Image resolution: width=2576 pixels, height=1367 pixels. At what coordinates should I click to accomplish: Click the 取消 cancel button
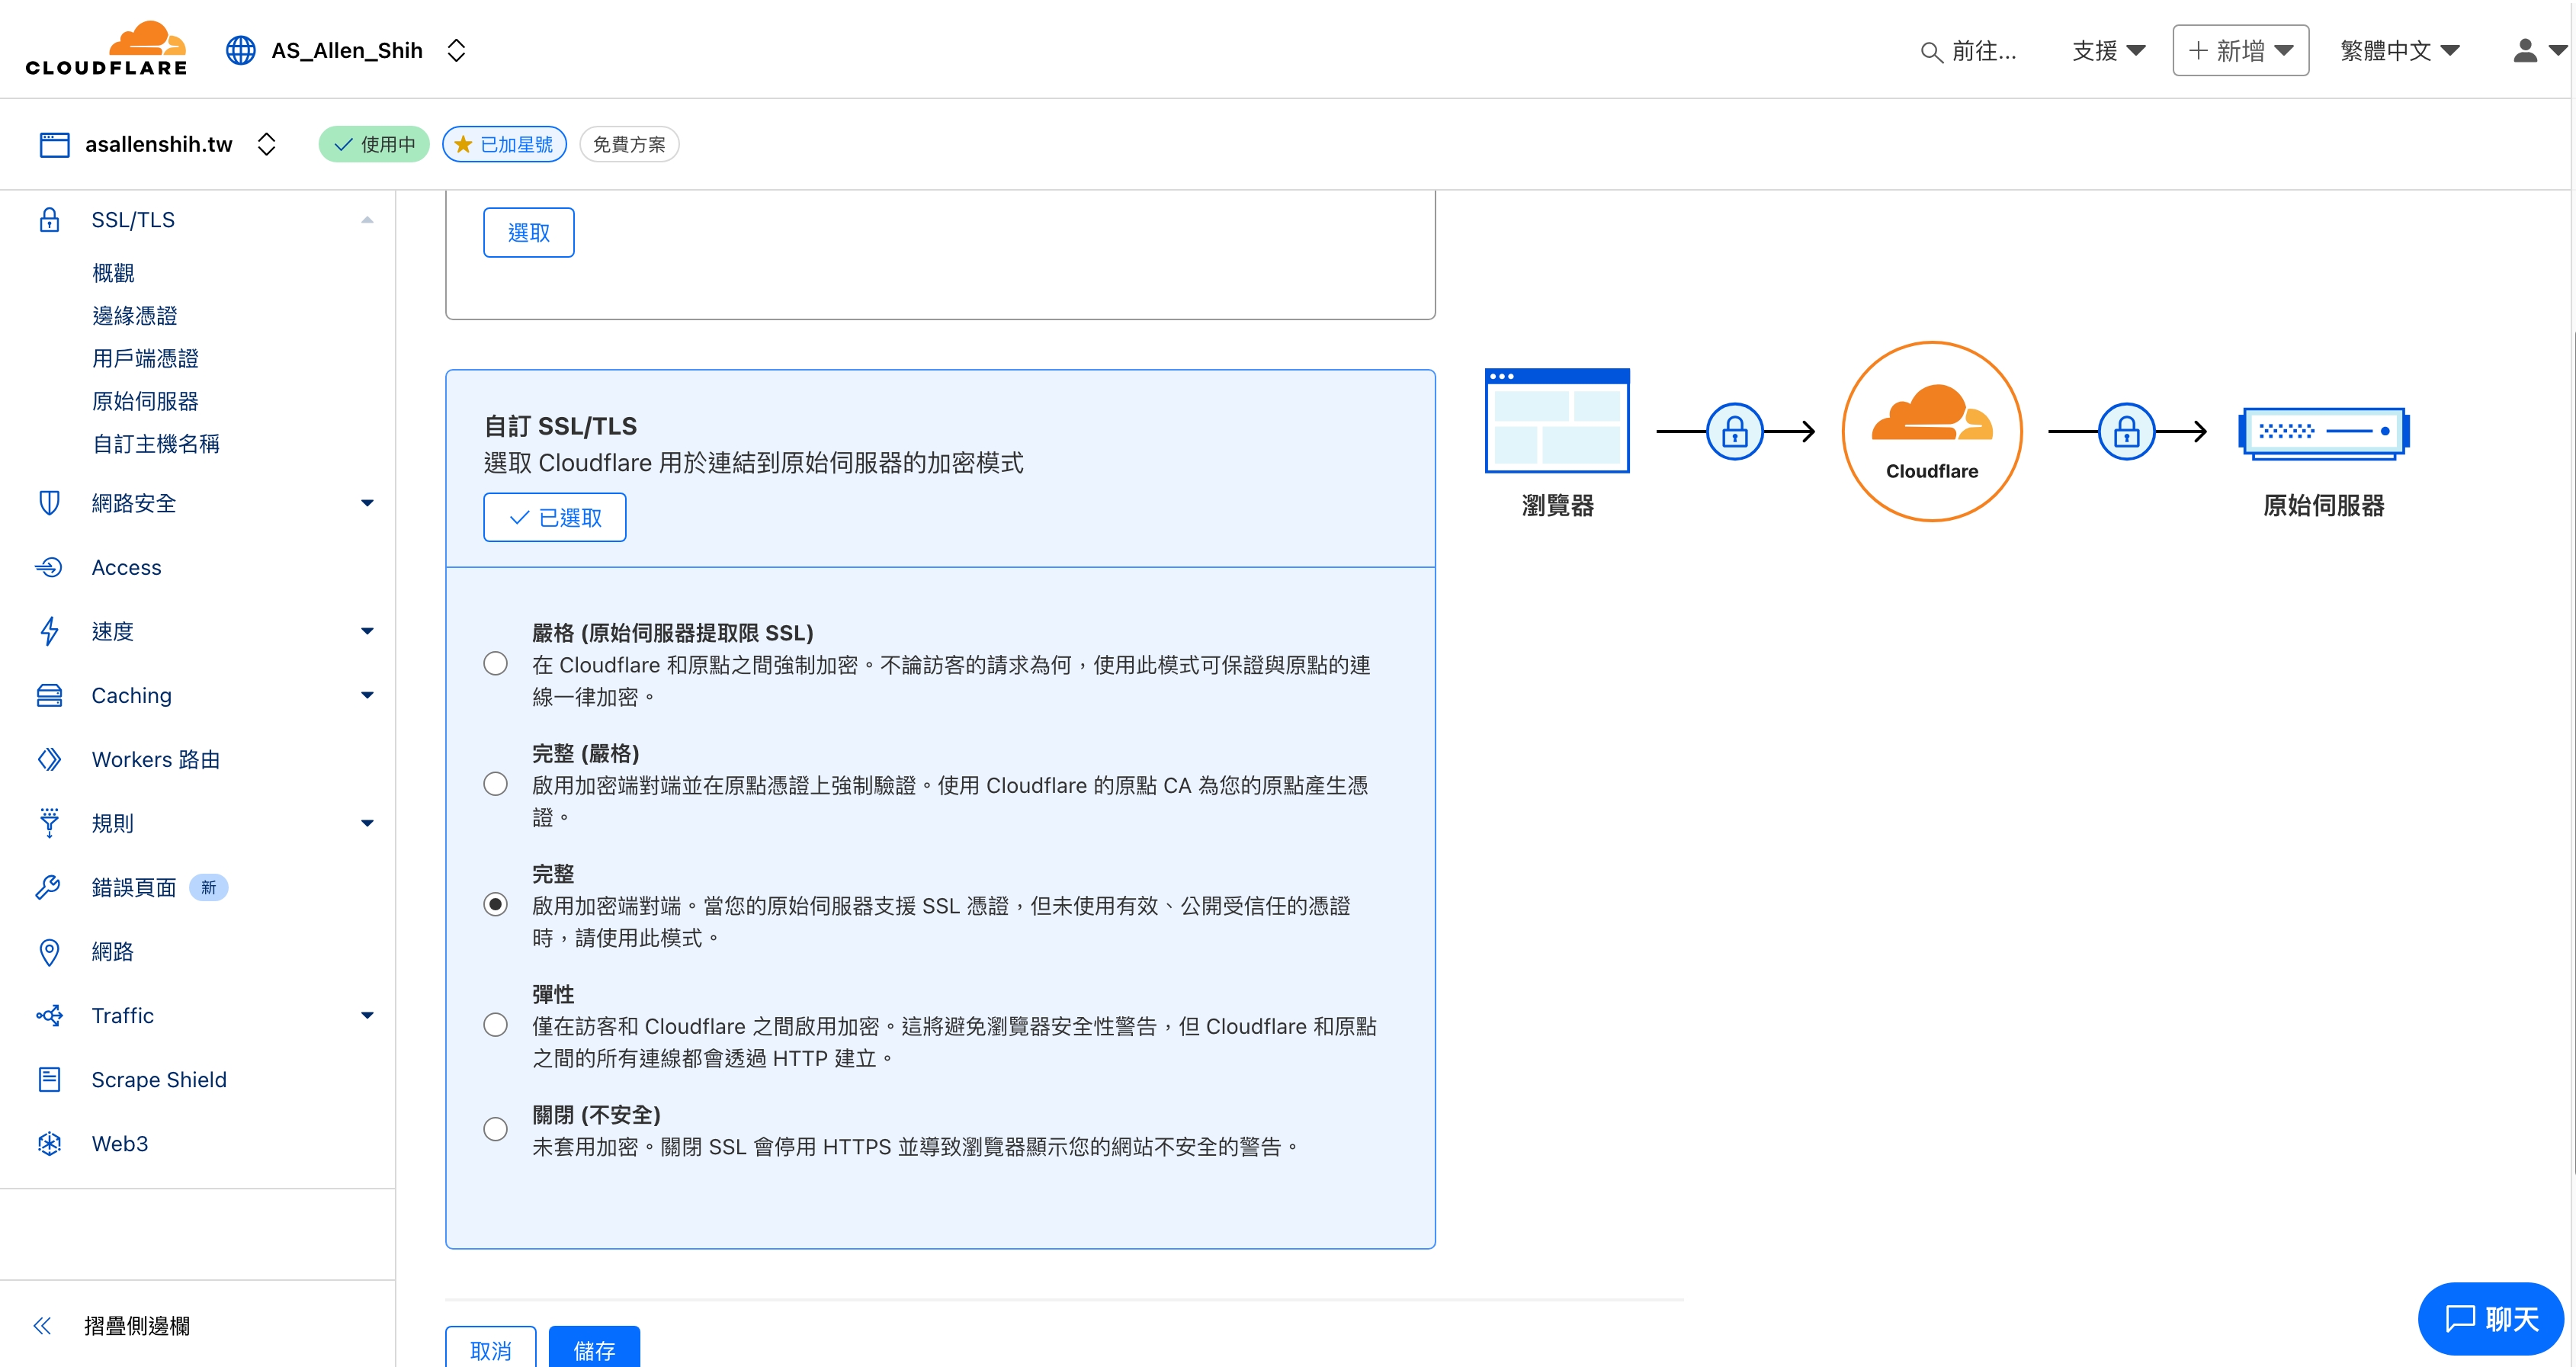point(491,1348)
